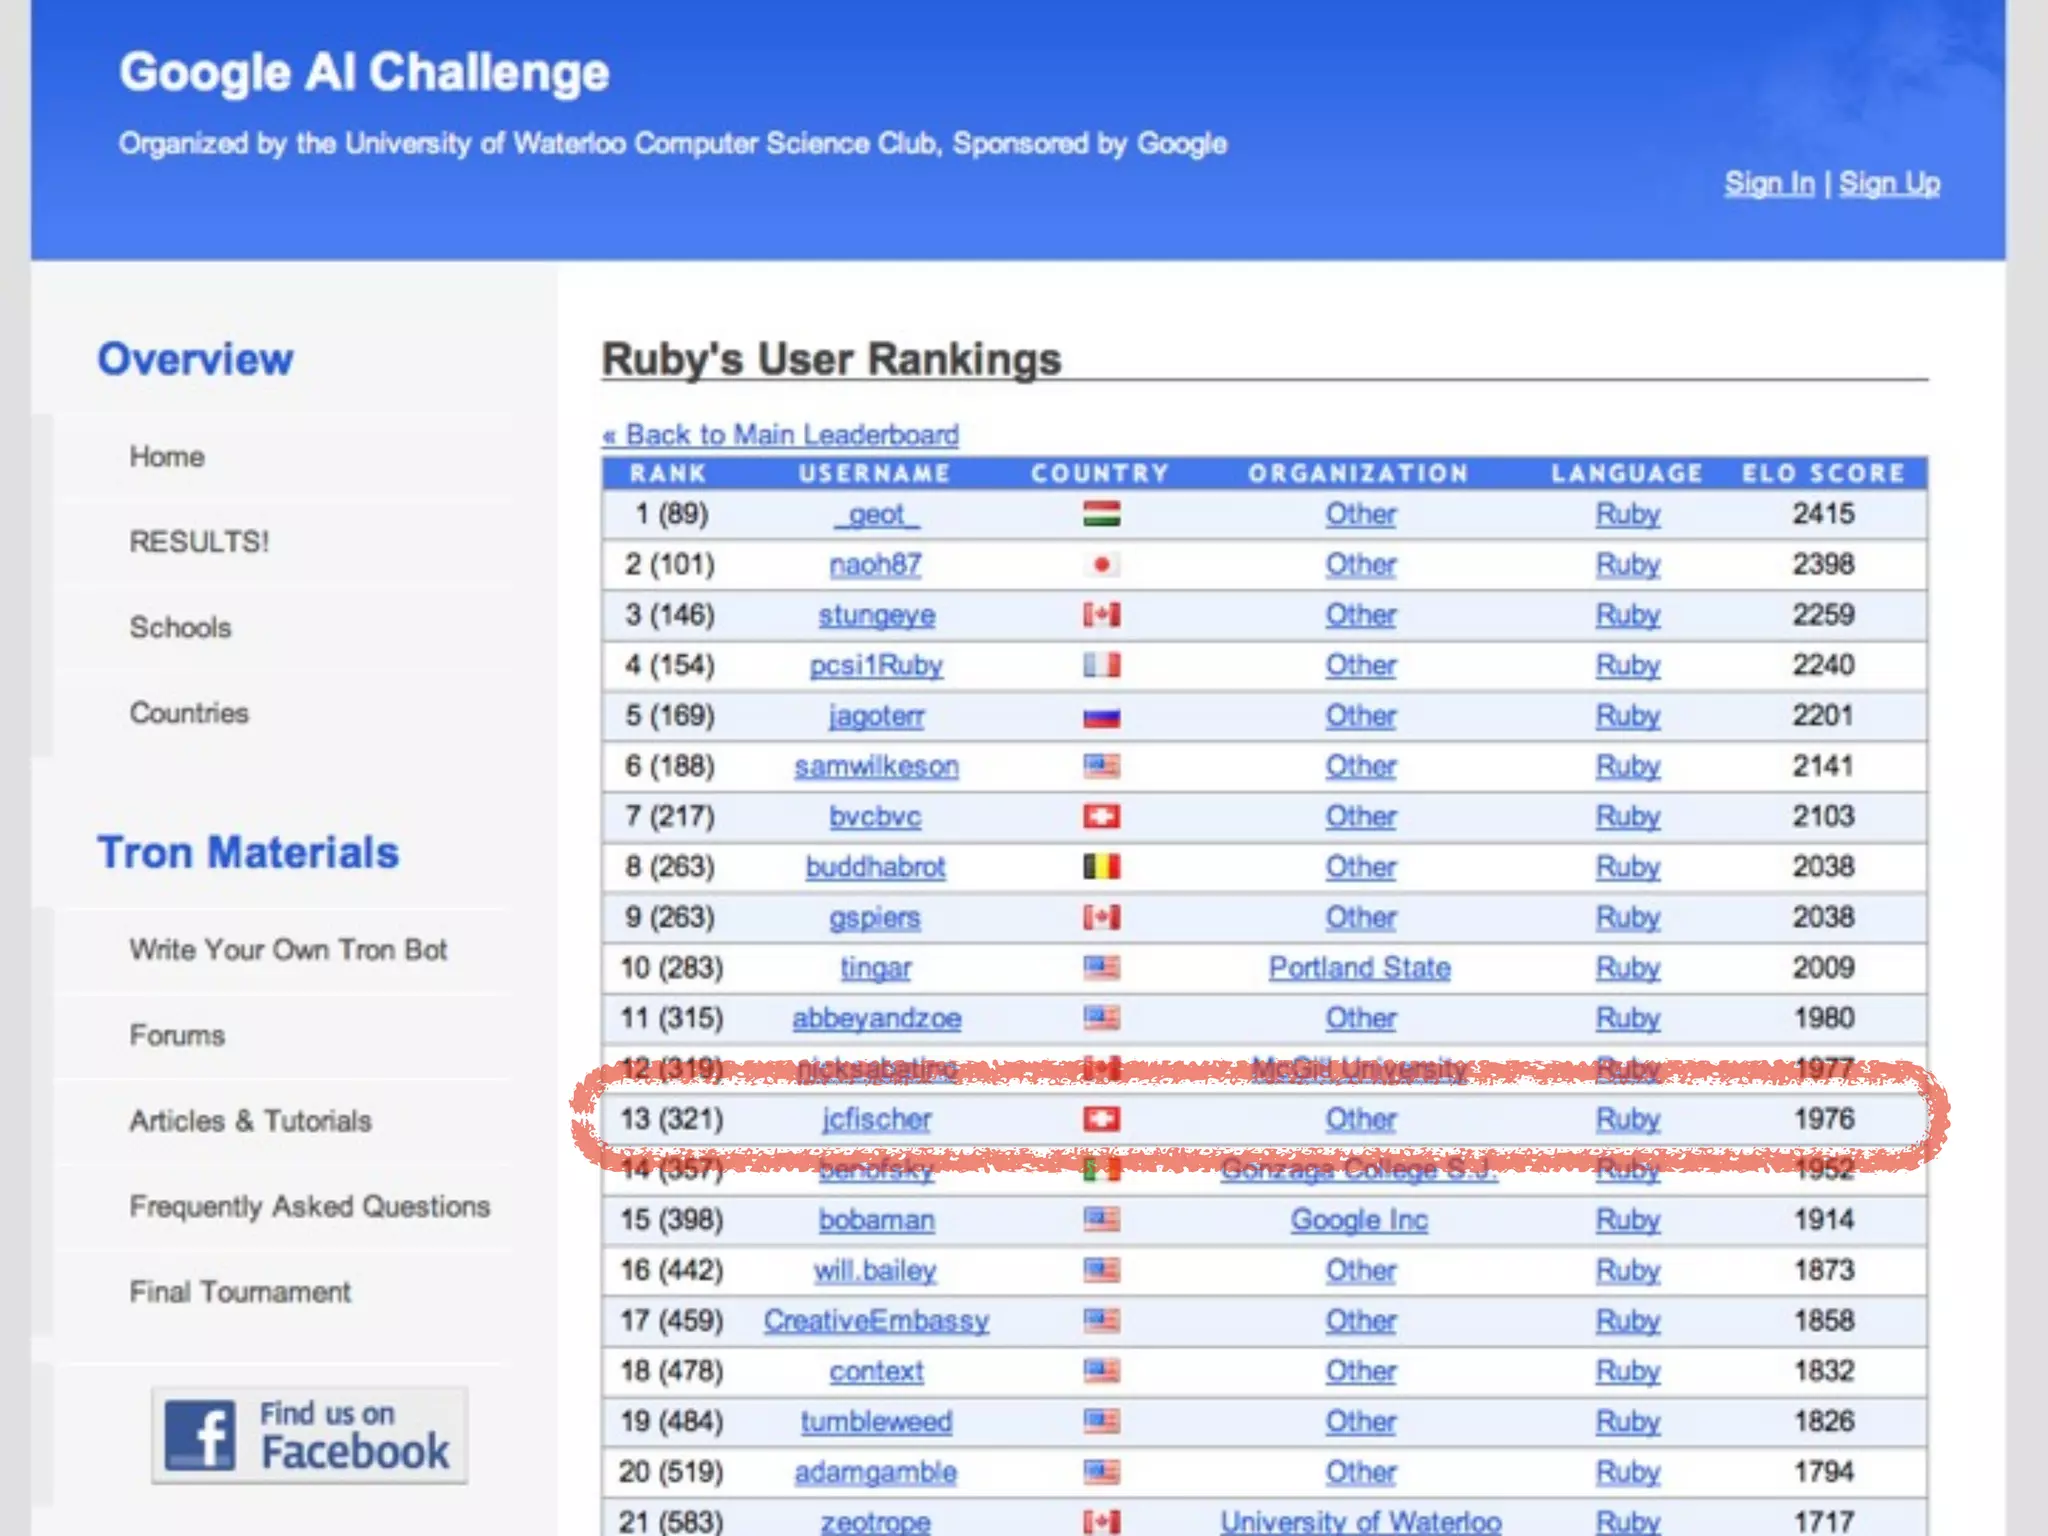Open Google Inc organization link

1359,1220
